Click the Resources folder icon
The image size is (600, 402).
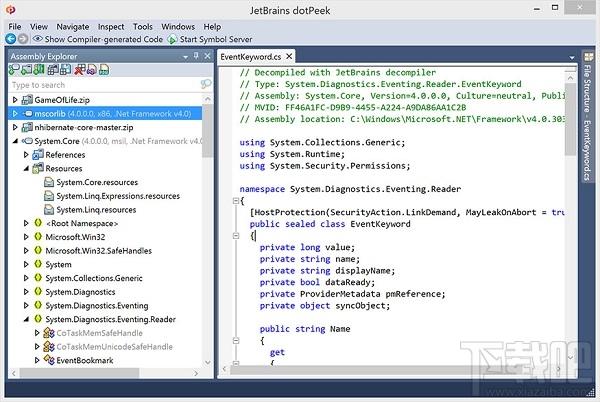coord(38,168)
